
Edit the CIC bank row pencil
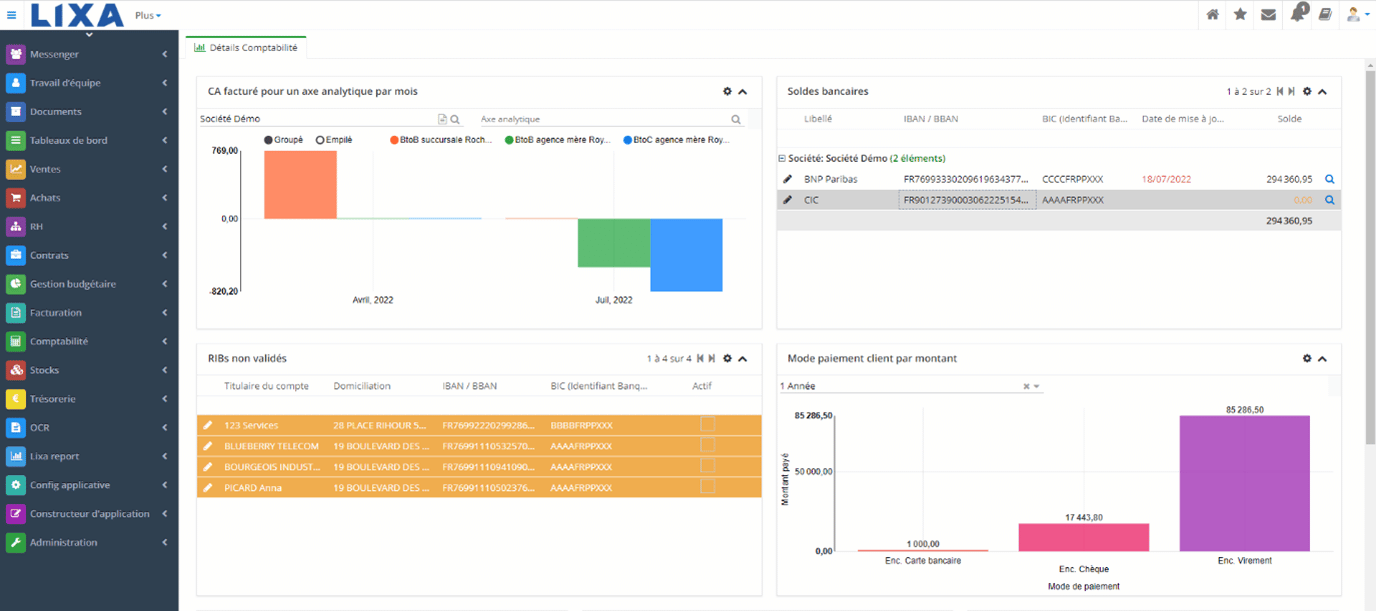(x=787, y=200)
